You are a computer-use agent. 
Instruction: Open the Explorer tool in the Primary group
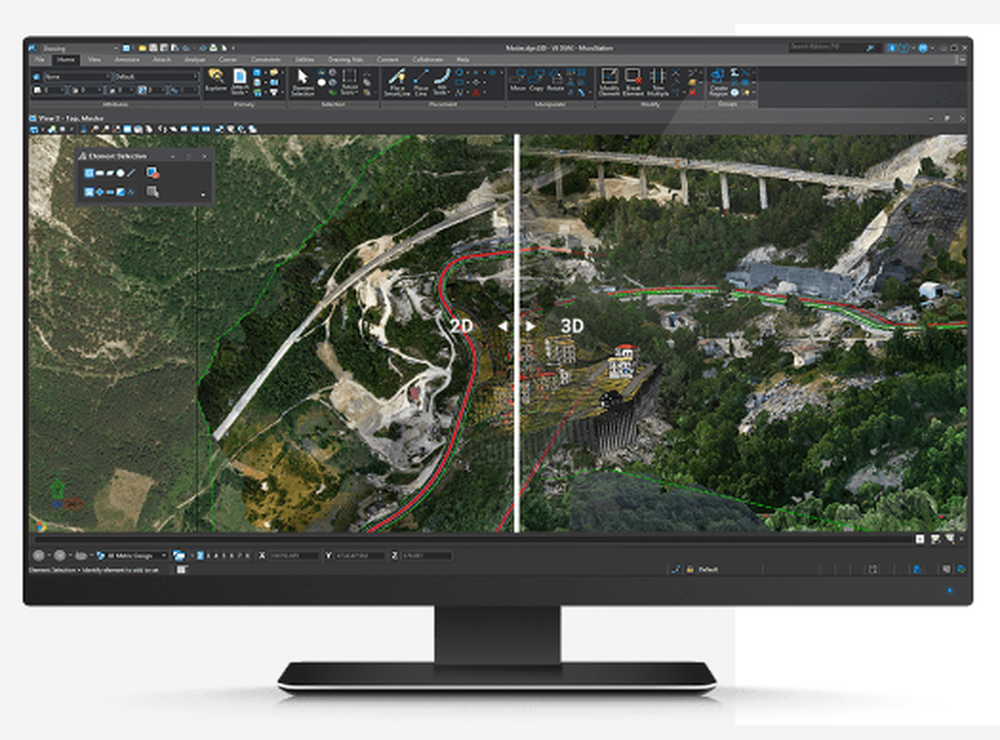(x=218, y=78)
